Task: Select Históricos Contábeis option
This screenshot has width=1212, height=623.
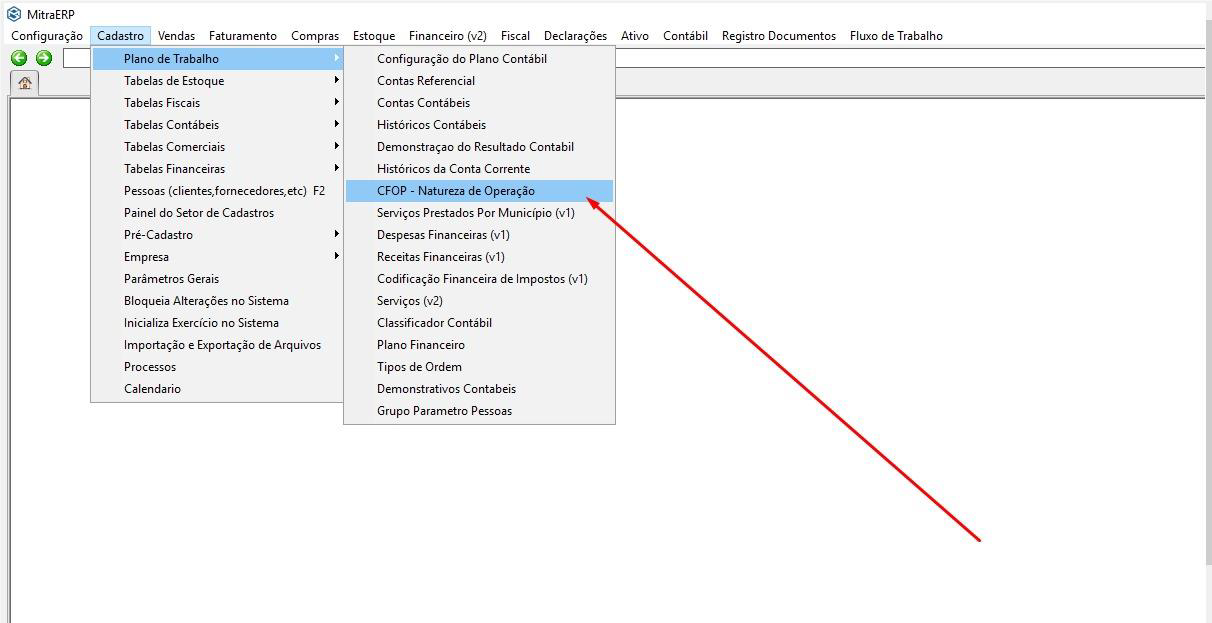Action: [431, 125]
